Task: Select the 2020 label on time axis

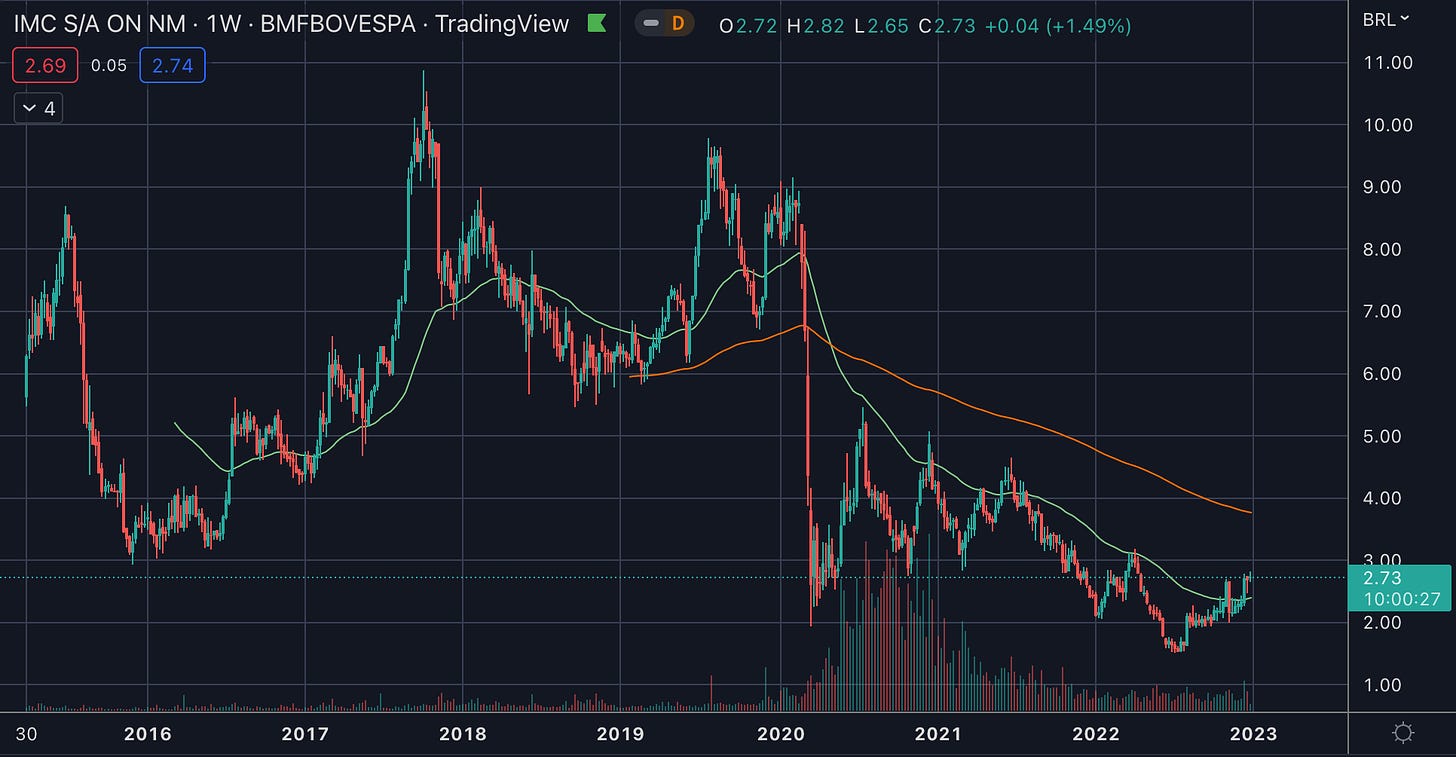Action: pyautogui.click(x=780, y=733)
